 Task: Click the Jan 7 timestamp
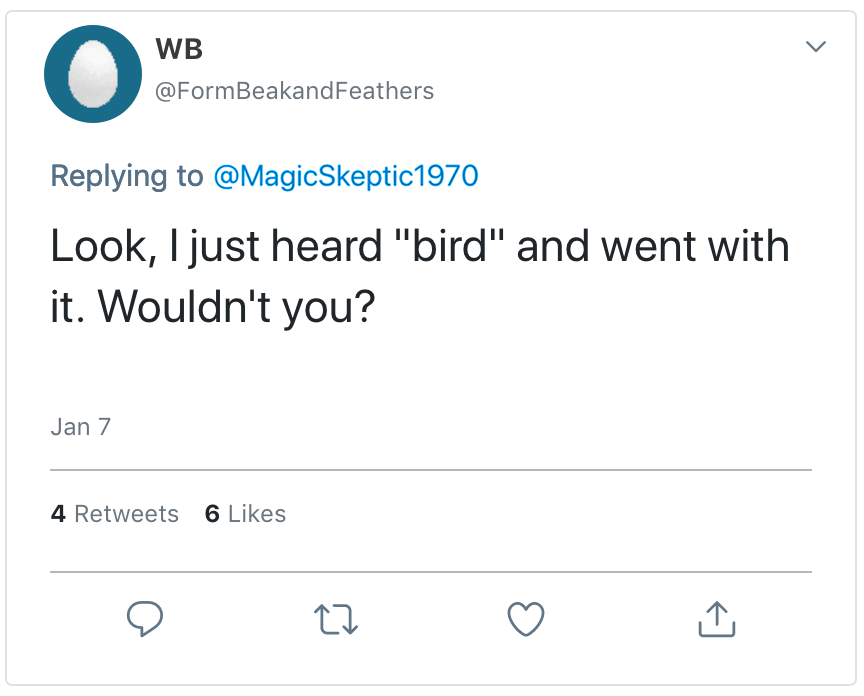coord(80,427)
